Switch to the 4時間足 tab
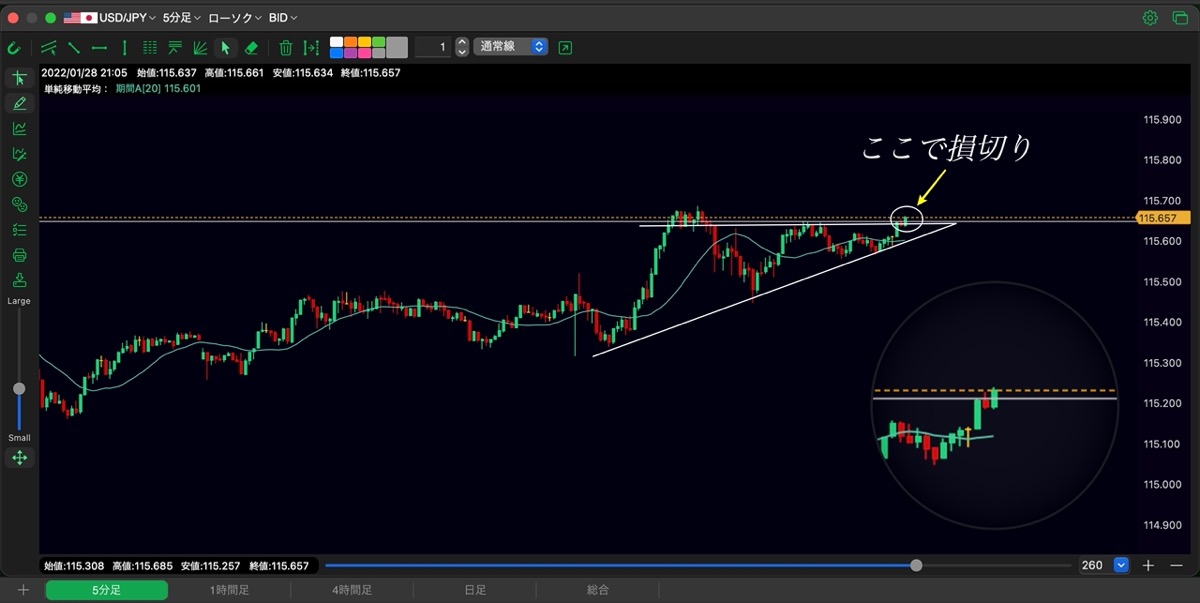Viewport: 1200px width, 603px height. click(352, 590)
